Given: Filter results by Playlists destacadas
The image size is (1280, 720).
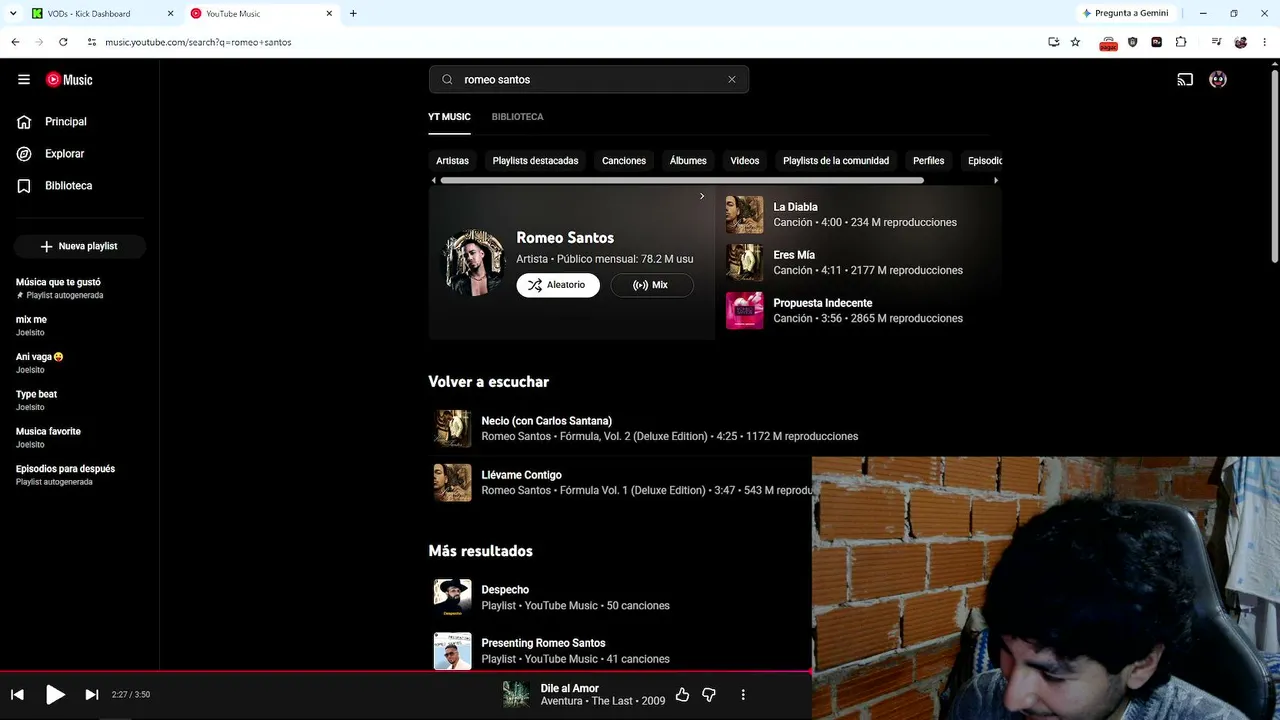Looking at the screenshot, I should [x=535, y=161].
